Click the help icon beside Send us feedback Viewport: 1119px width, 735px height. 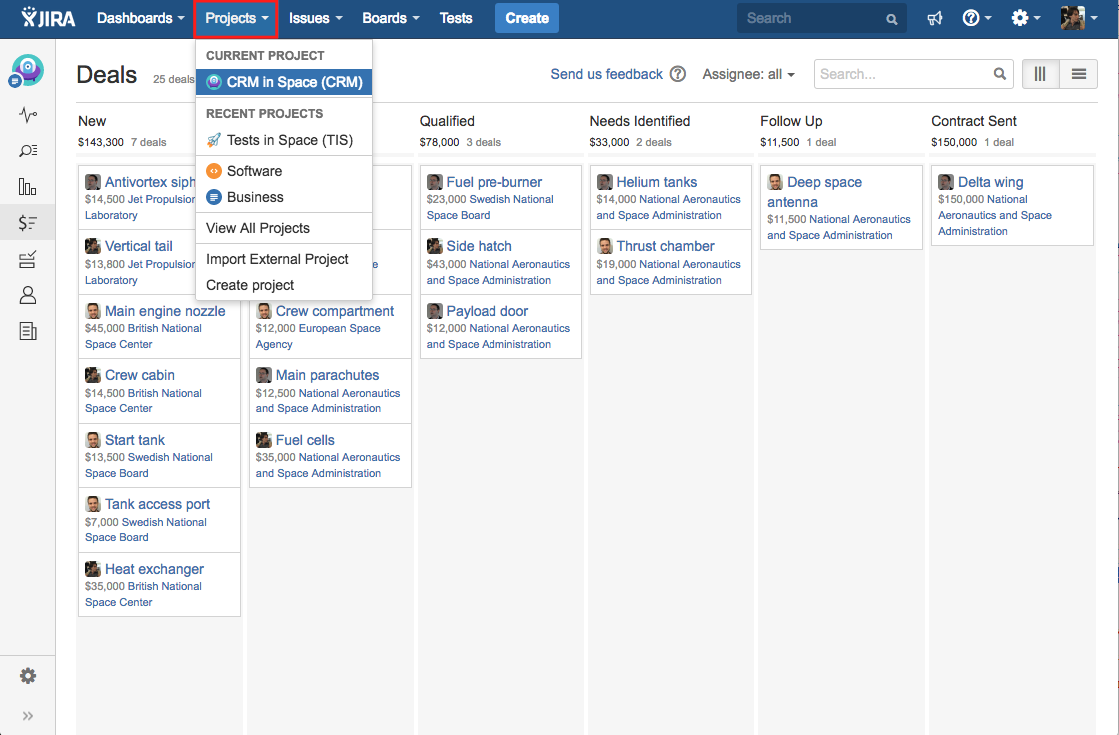(x=678, y=74)
